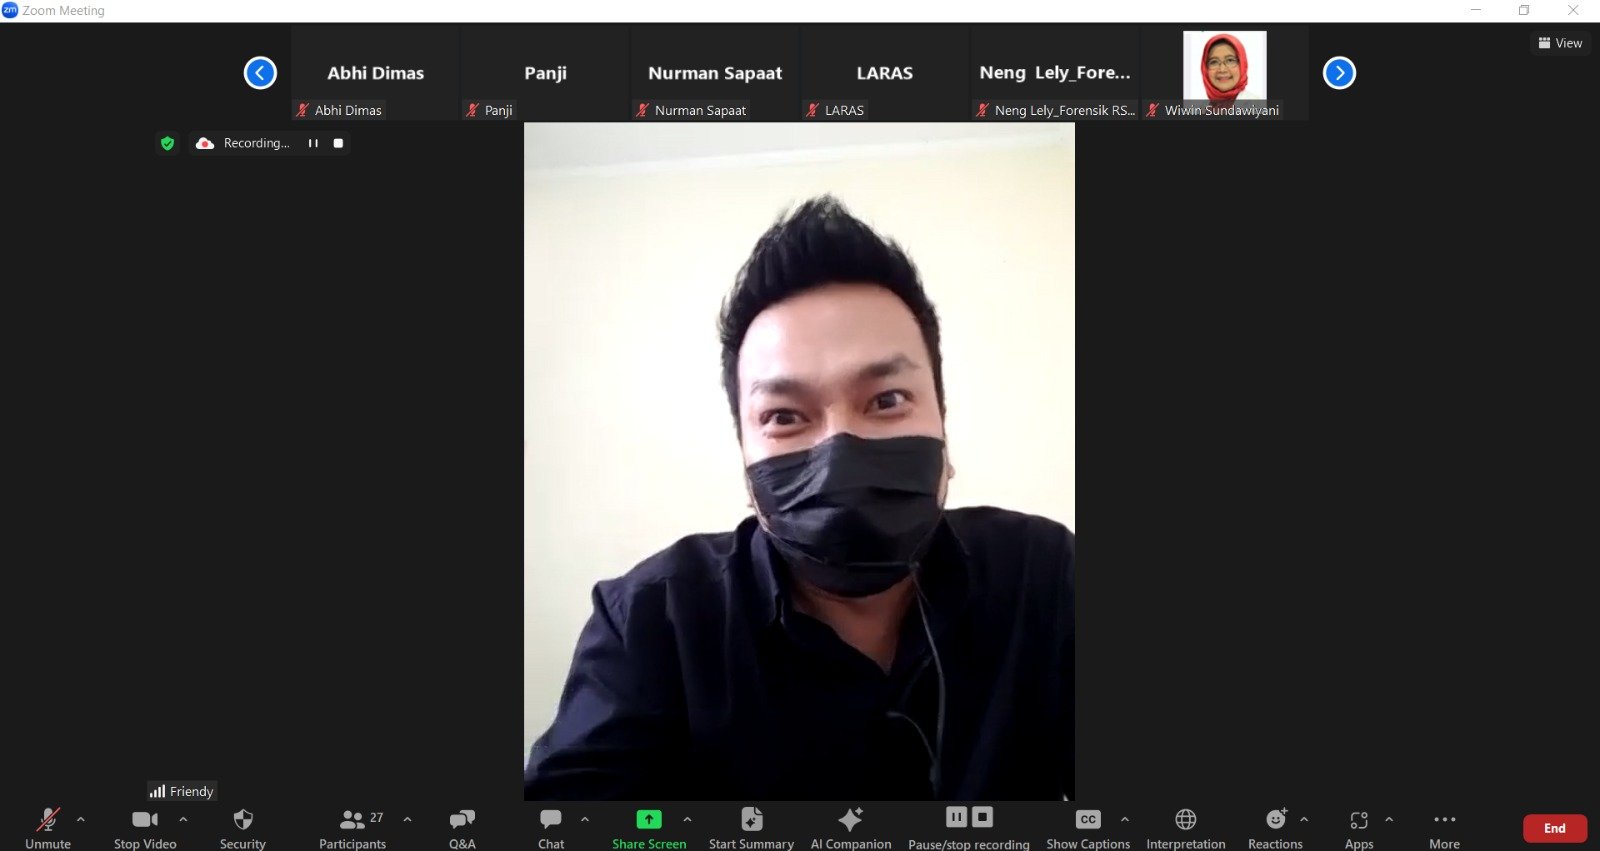Click muted mic icon beside LARAS name
1600x851 pixels.
pos(812,110)
